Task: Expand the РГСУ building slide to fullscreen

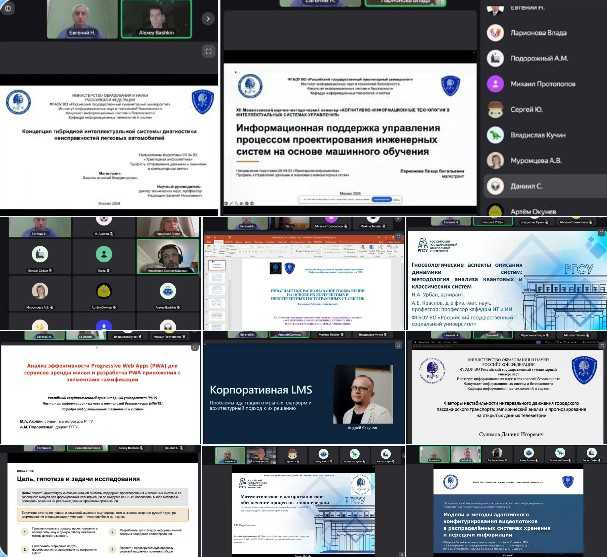Action: [x=601, y=233]
